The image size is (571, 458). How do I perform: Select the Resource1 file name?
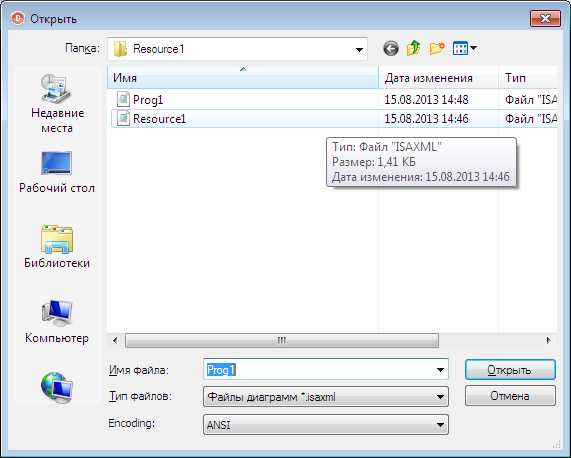pyautogui.click(x=160, y=119)
